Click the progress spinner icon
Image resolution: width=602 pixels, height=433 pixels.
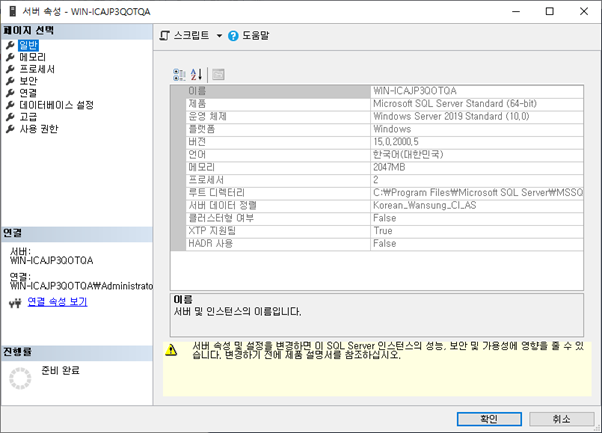(20, 378)
